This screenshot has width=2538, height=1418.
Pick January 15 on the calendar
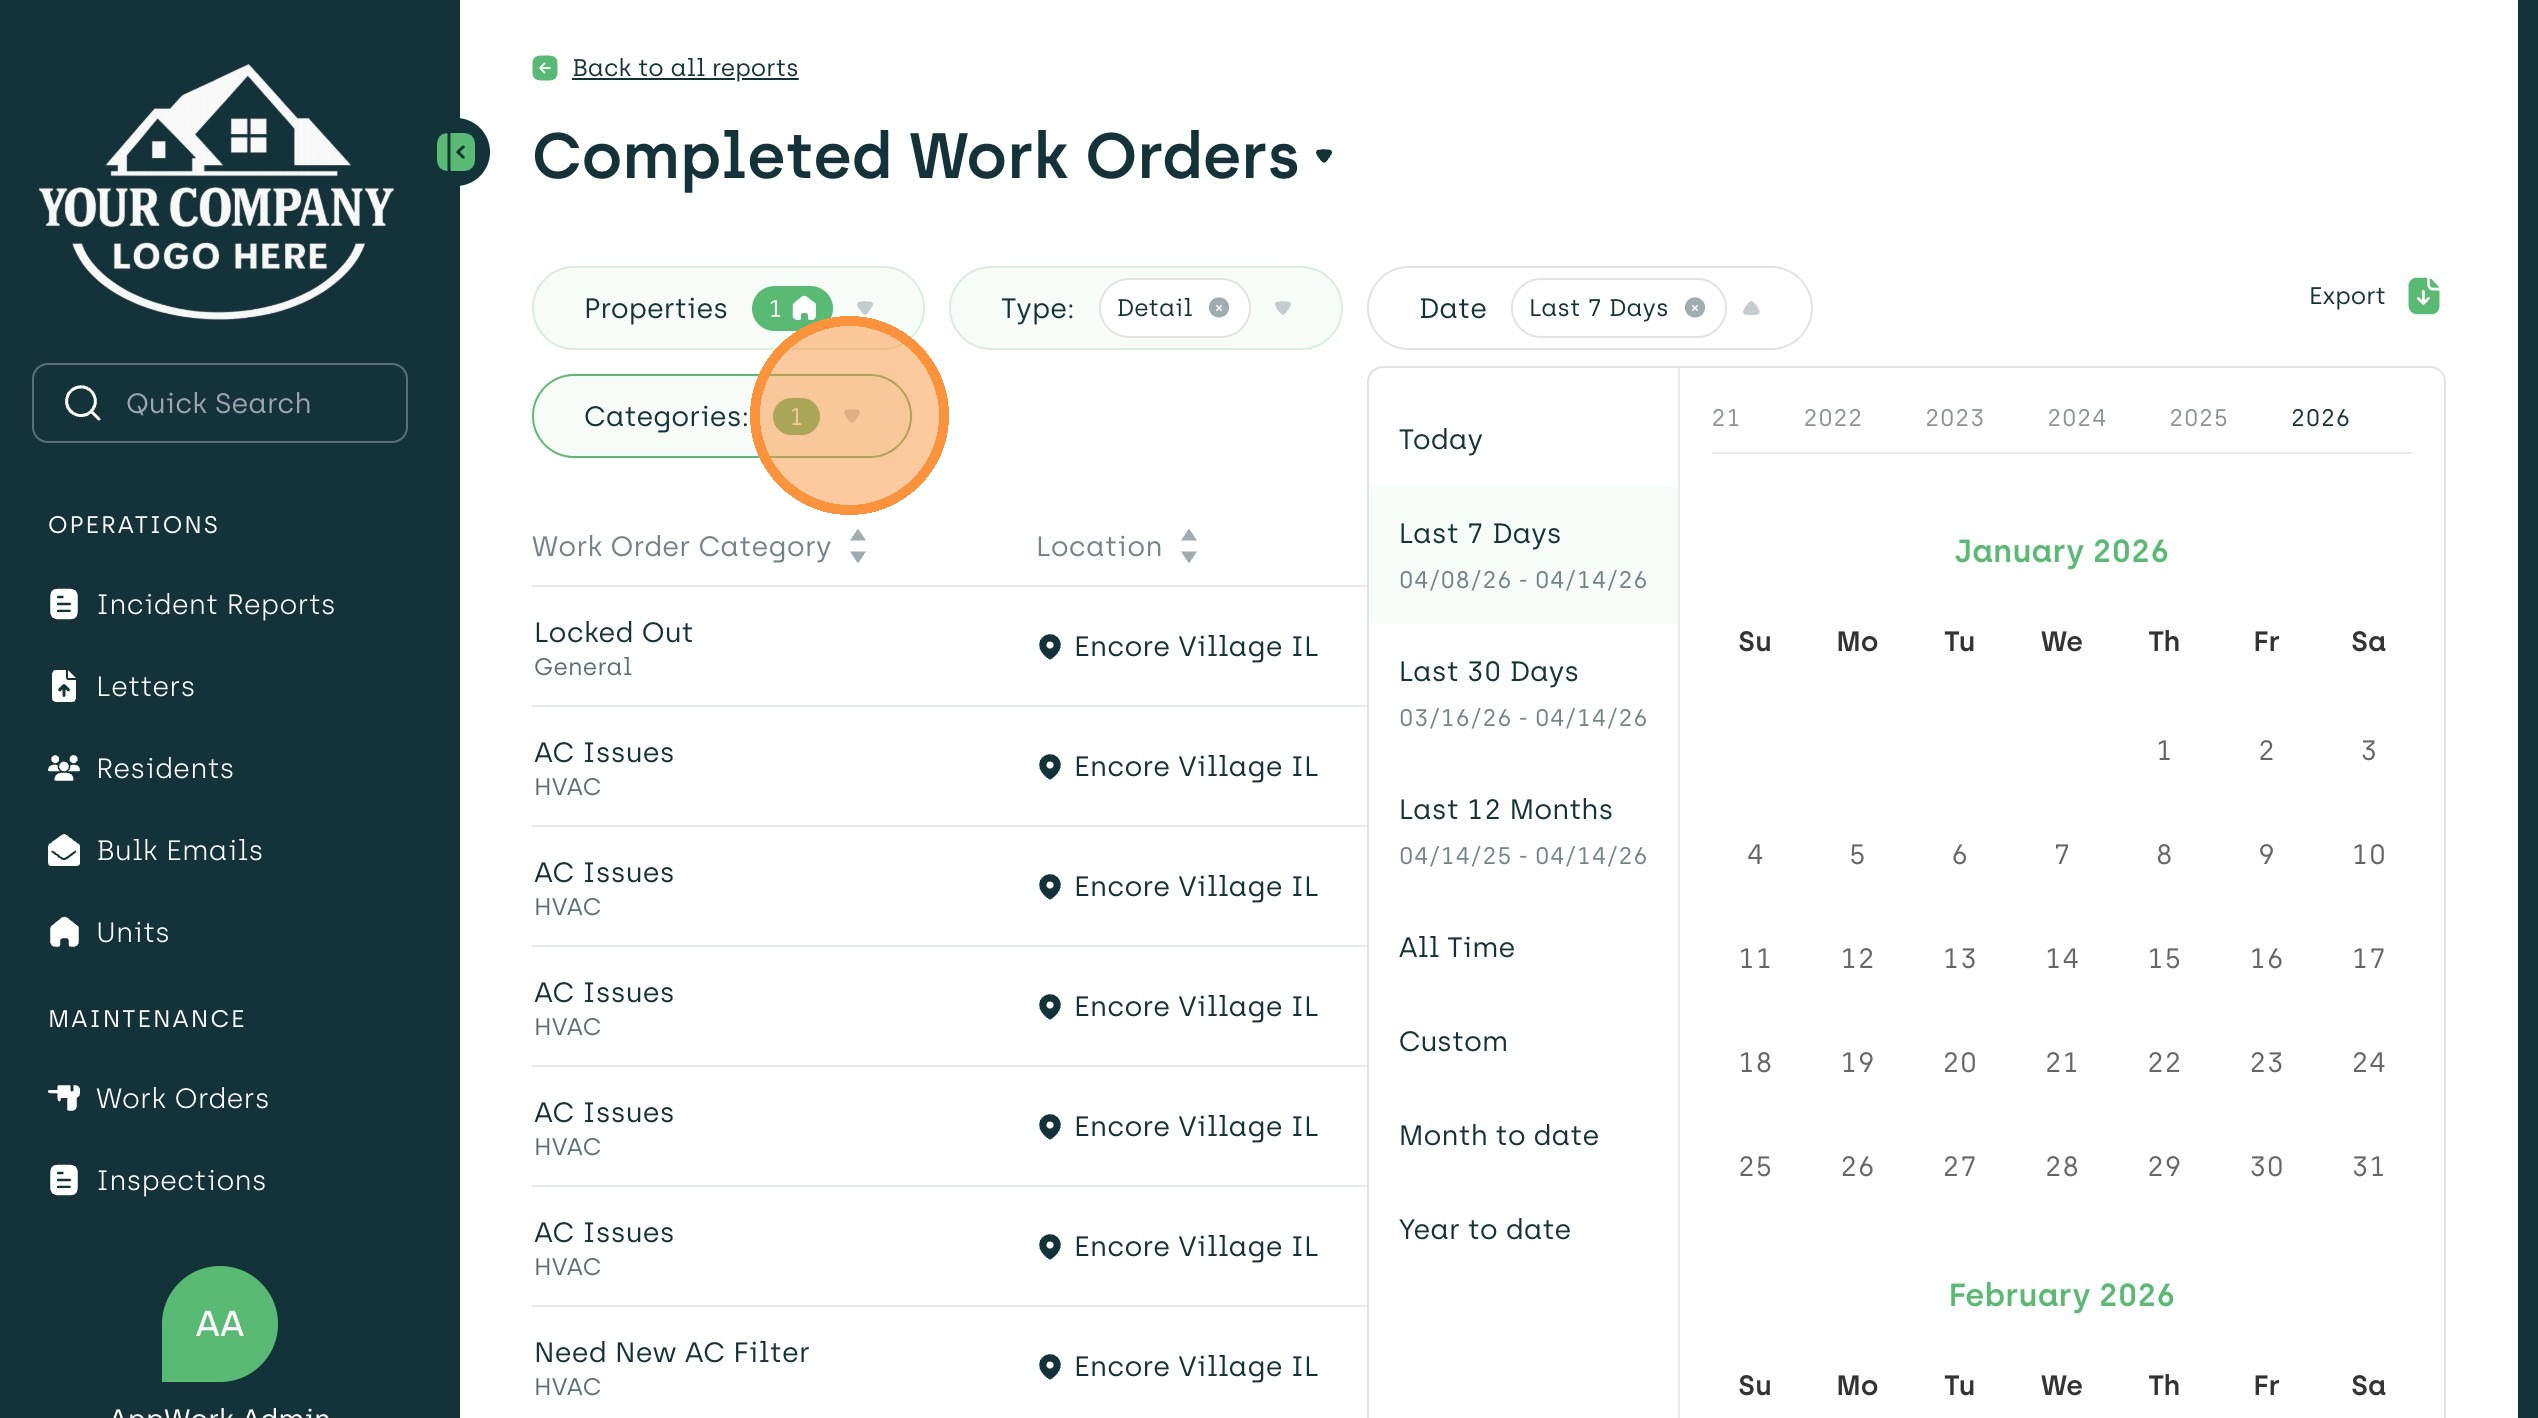(x=2163, y=958)
